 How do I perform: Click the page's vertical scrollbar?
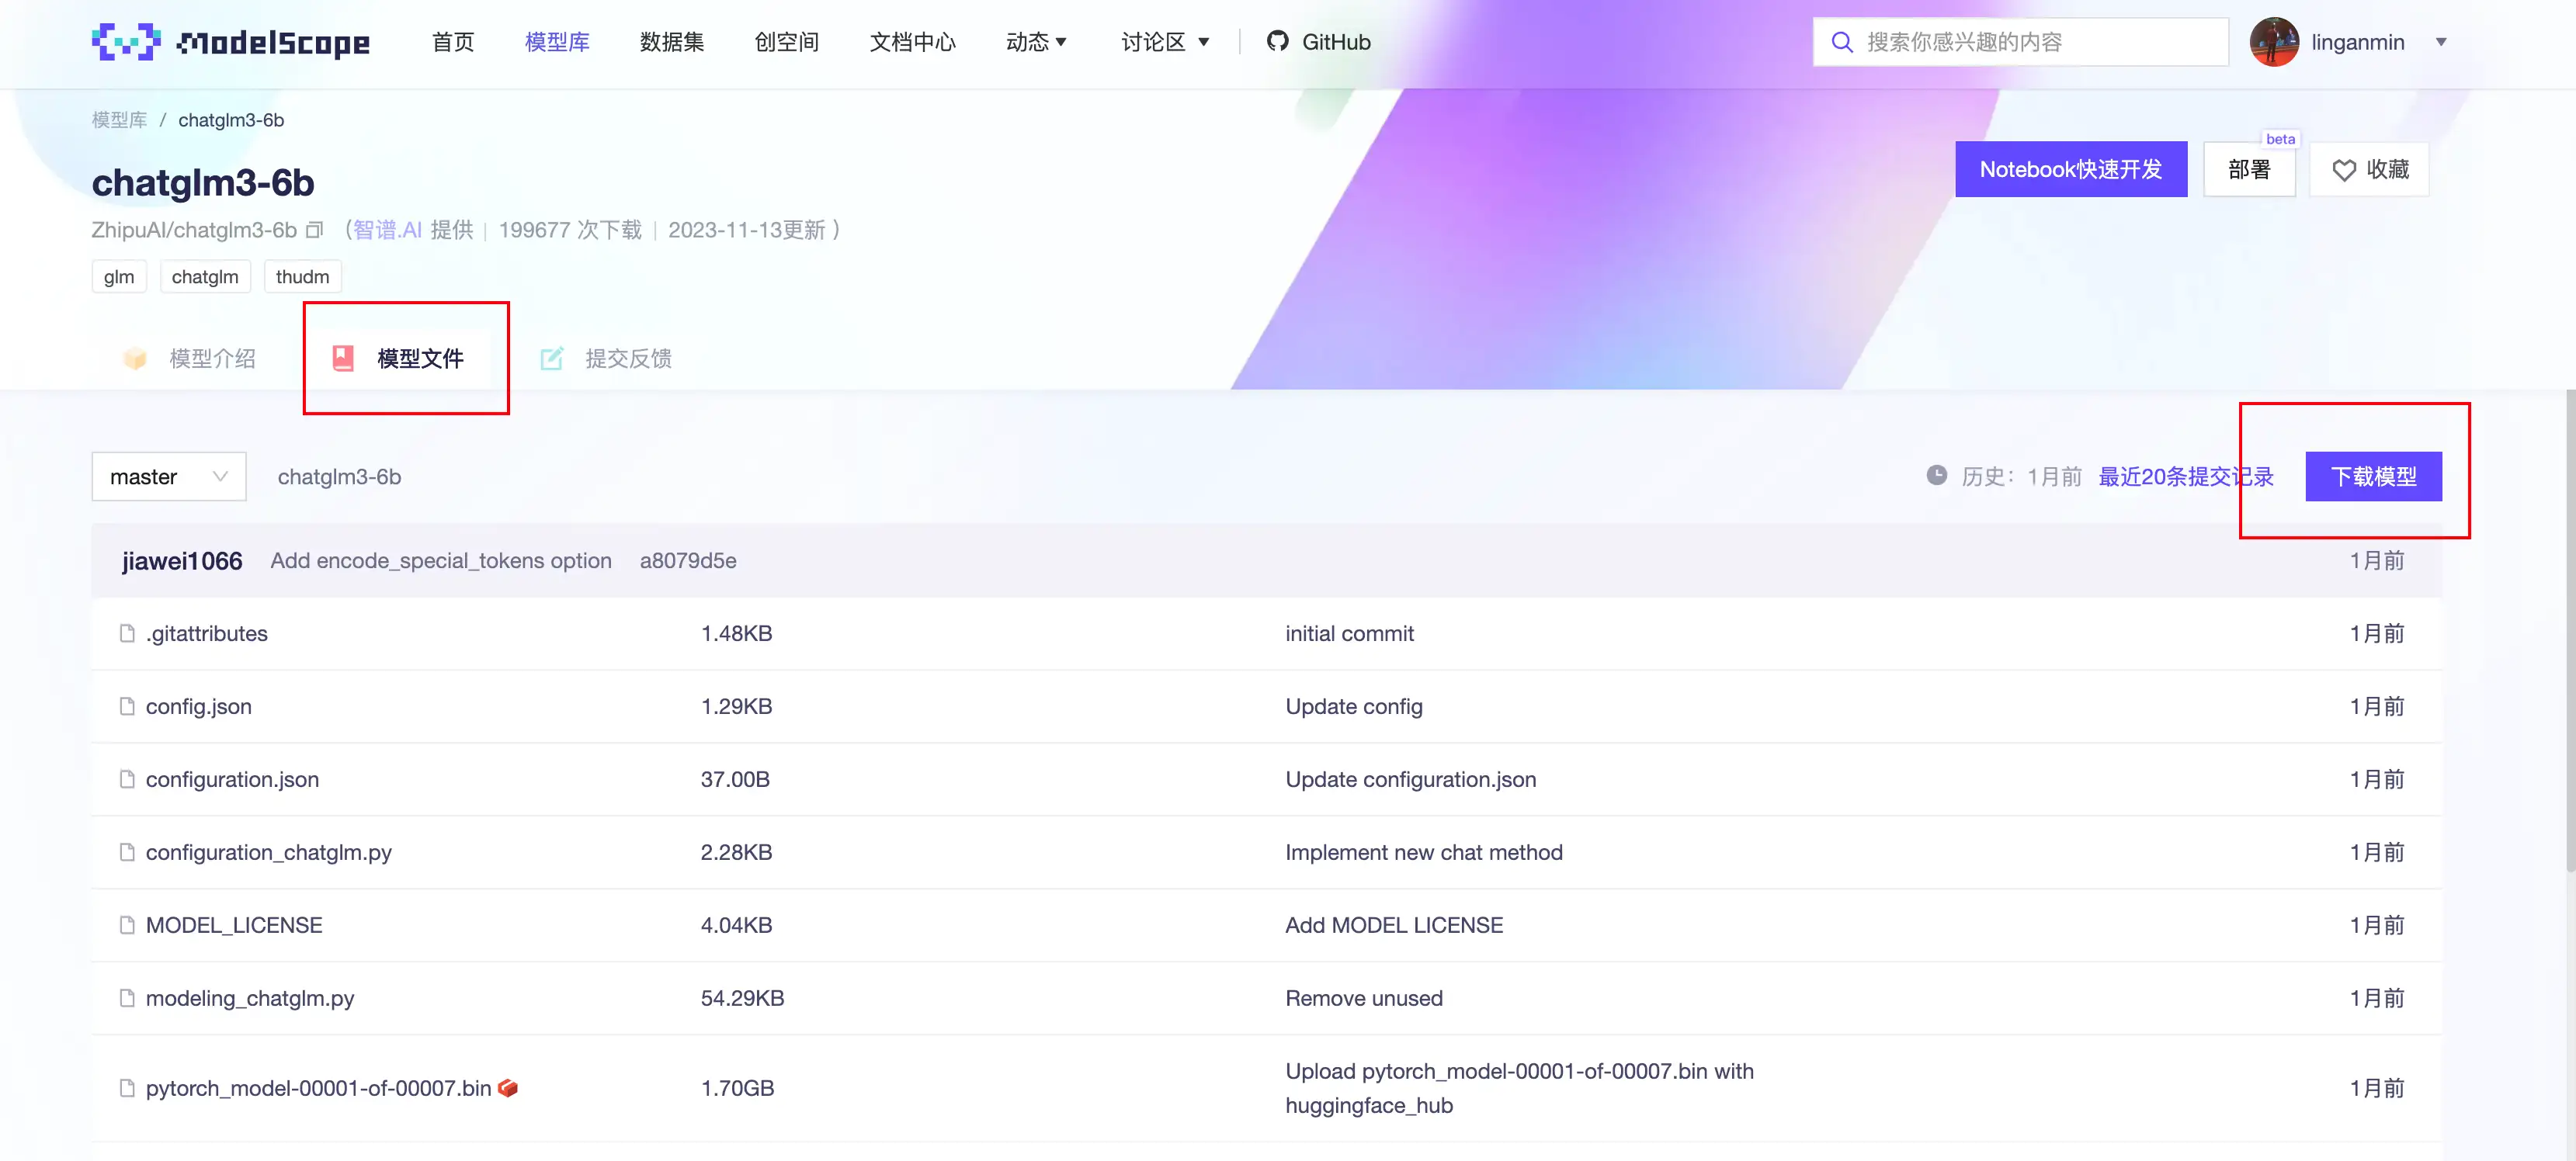point(2570,630)
